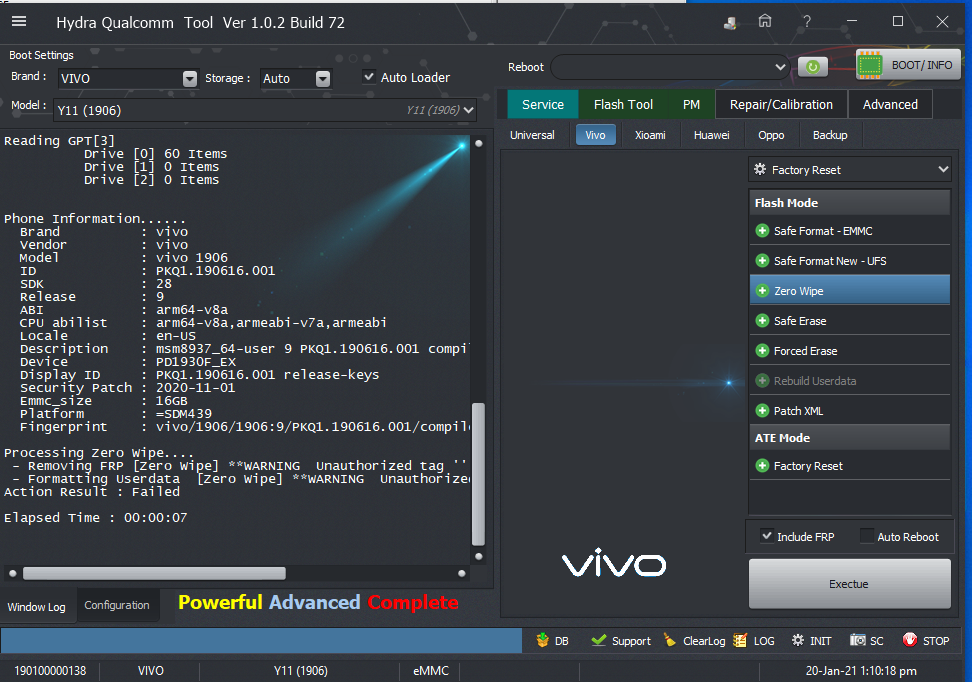Select the Vivo sub-tab
Image resolution: width=972 pixels, height=682 pixels.
(x=595, y=135)
